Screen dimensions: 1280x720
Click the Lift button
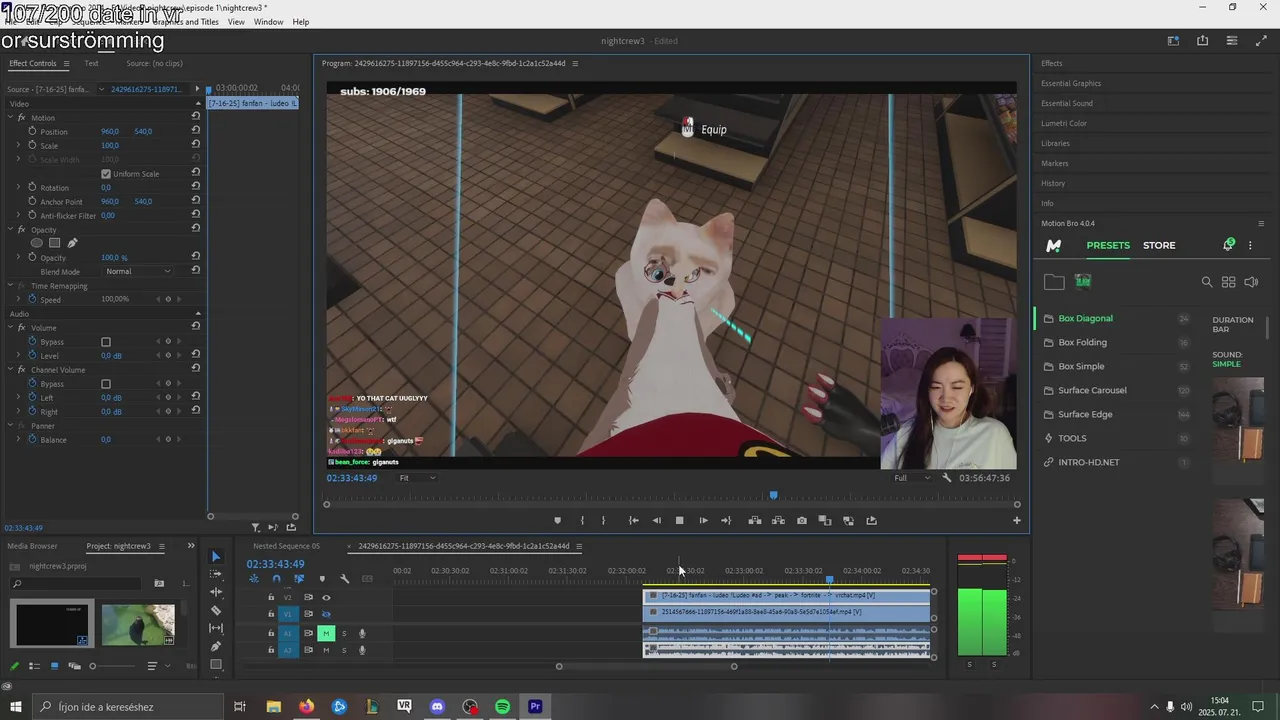click(754, 520)
